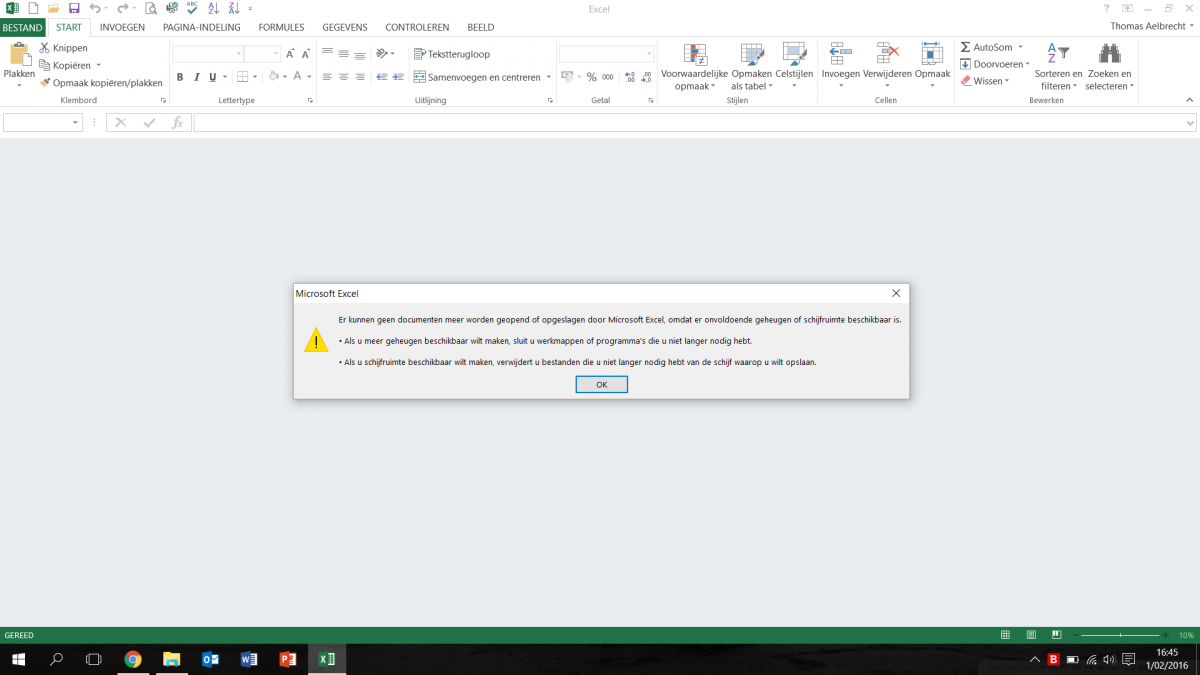Click the name box input

point(42,122)
